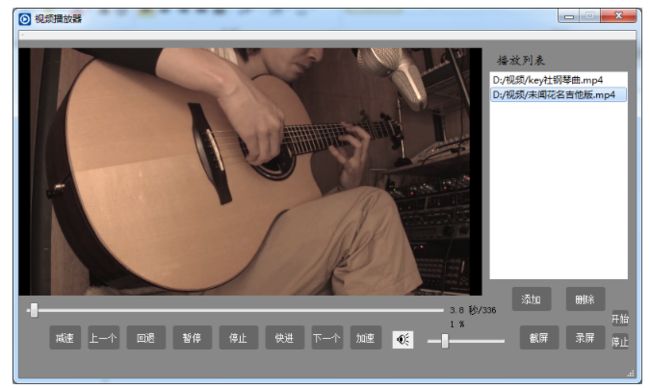Click the 播放列表 playlist heading
The height and width of the screenshot is (388, 650).
click(x=521, y=61)
